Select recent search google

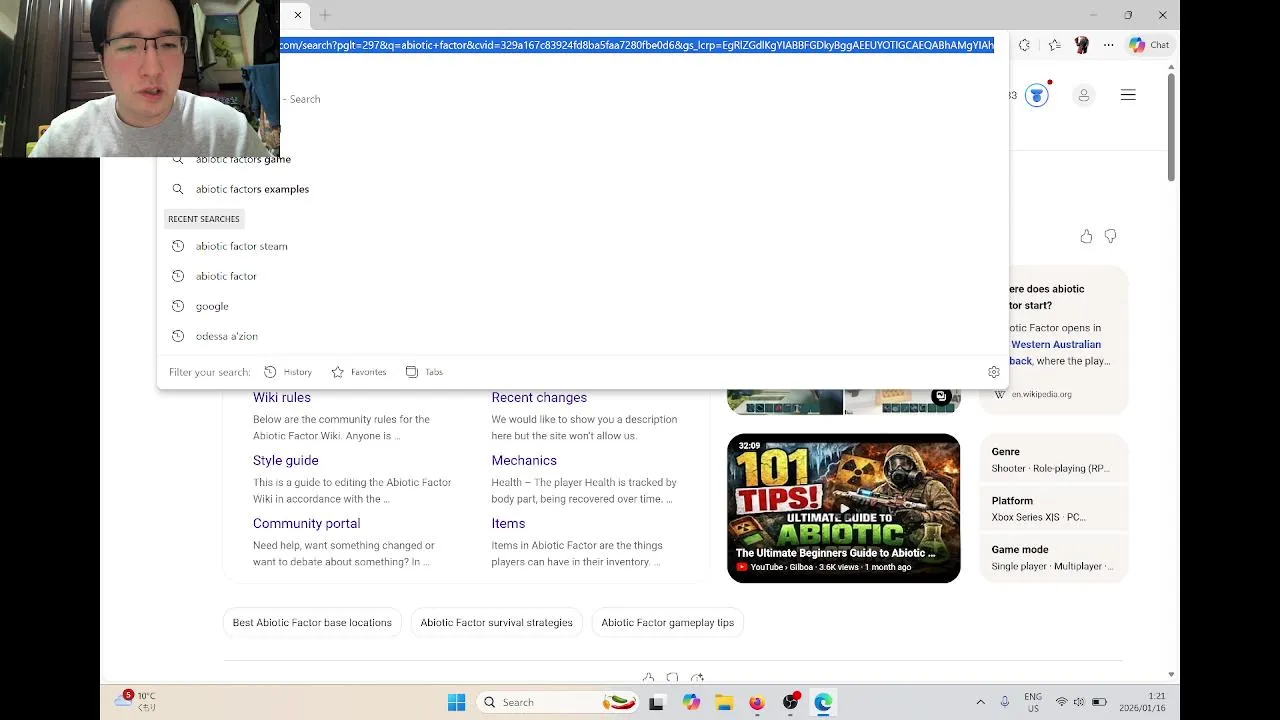582,306
